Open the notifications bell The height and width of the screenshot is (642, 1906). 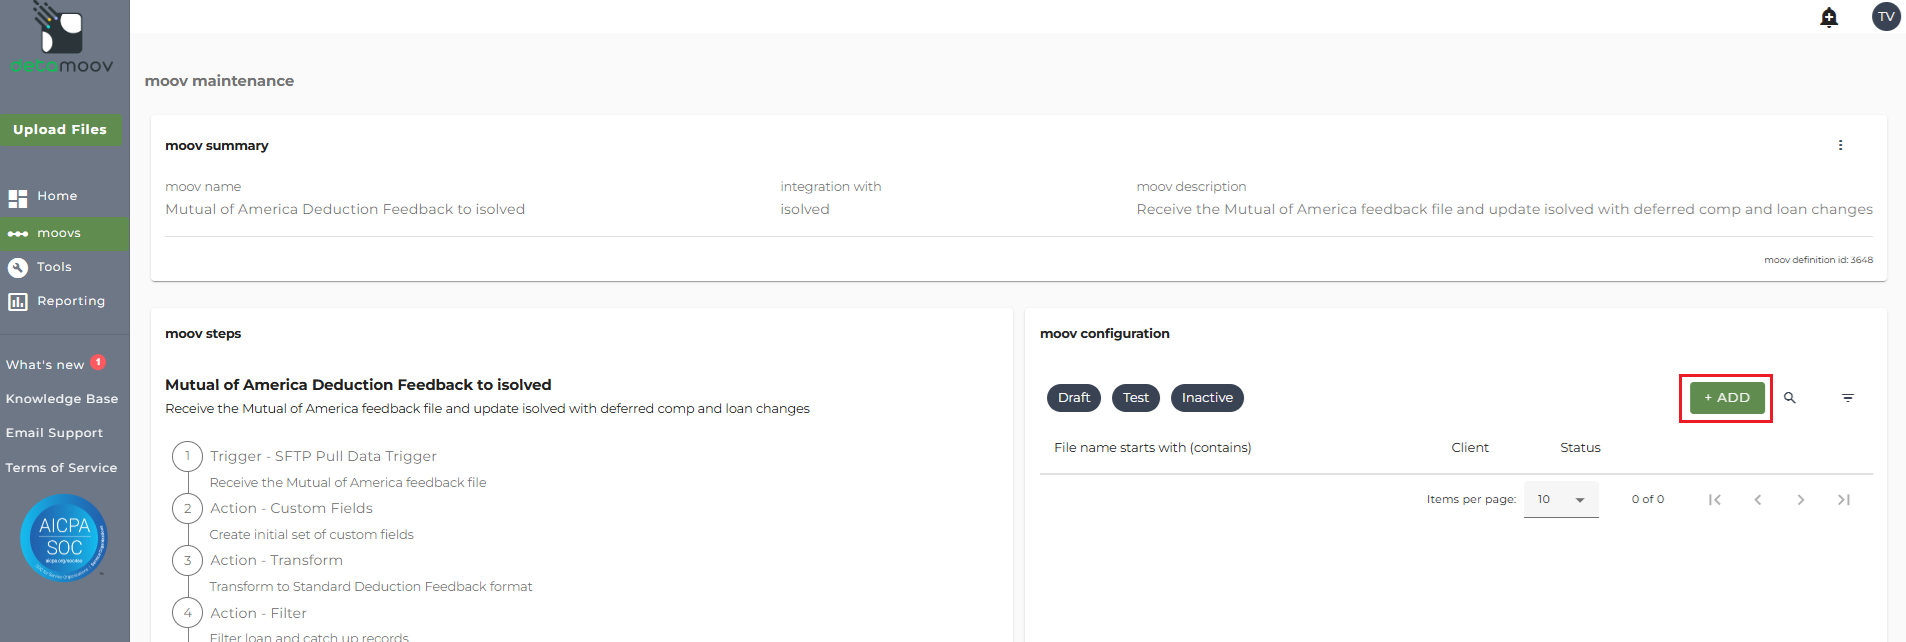(x=1829, y=17)
